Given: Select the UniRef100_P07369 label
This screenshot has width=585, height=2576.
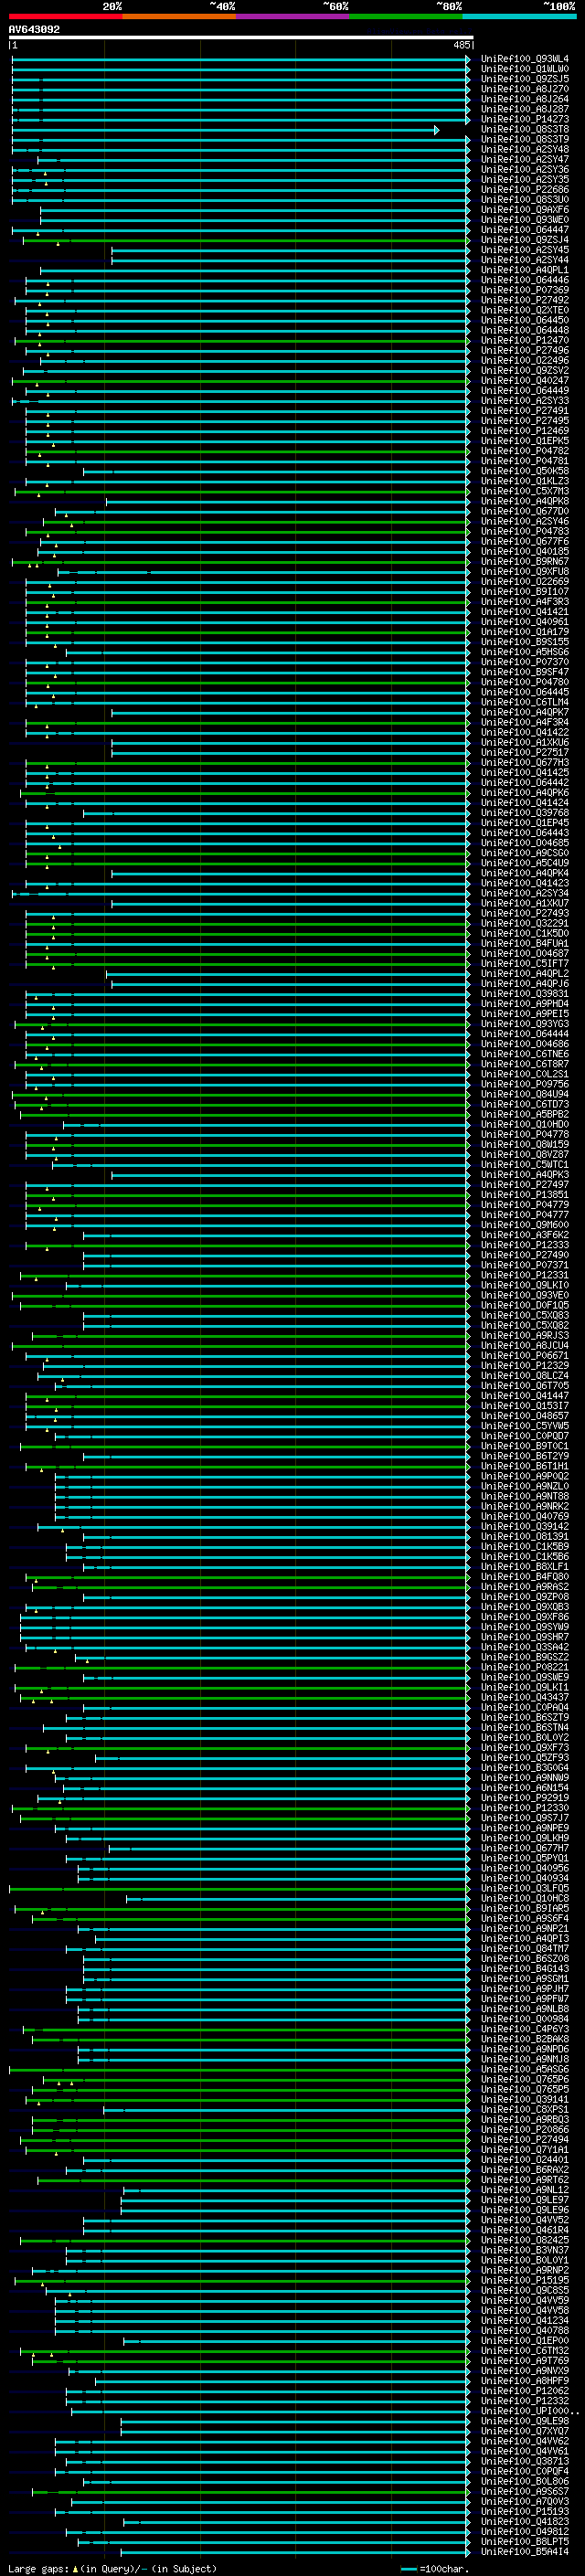Looking at the screenshot, I should (x=524, y=290).
